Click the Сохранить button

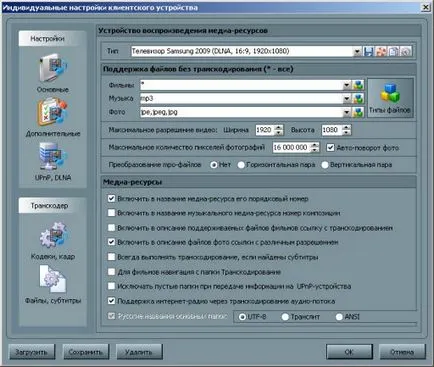[86, 352]
